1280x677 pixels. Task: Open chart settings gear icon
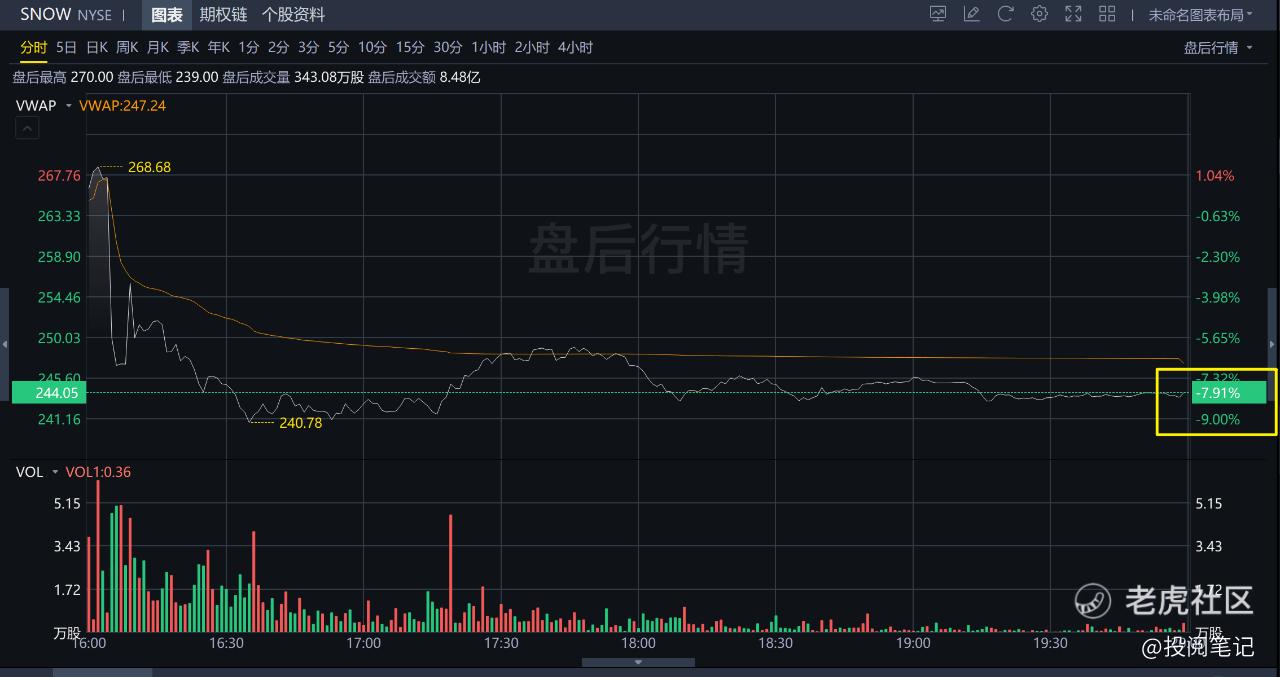[x=1040, y=14]
